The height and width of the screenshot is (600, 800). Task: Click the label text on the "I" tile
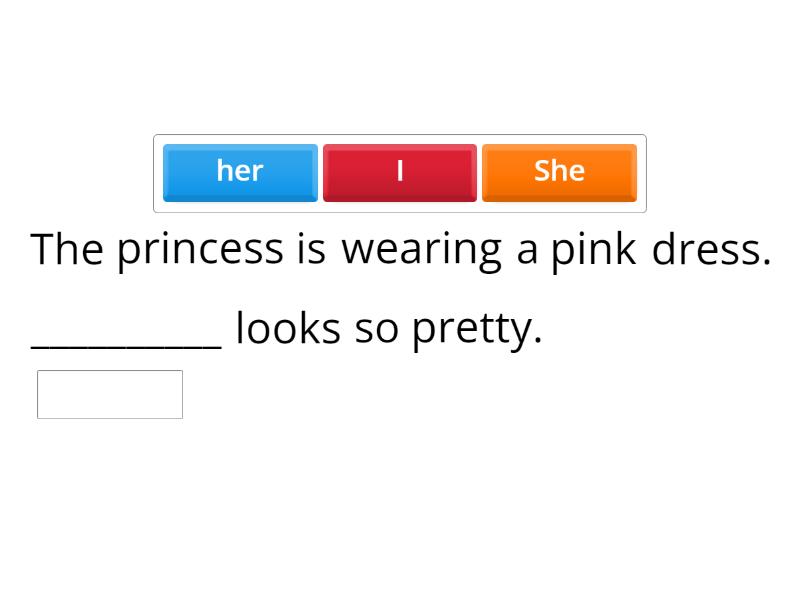(400, 171)
